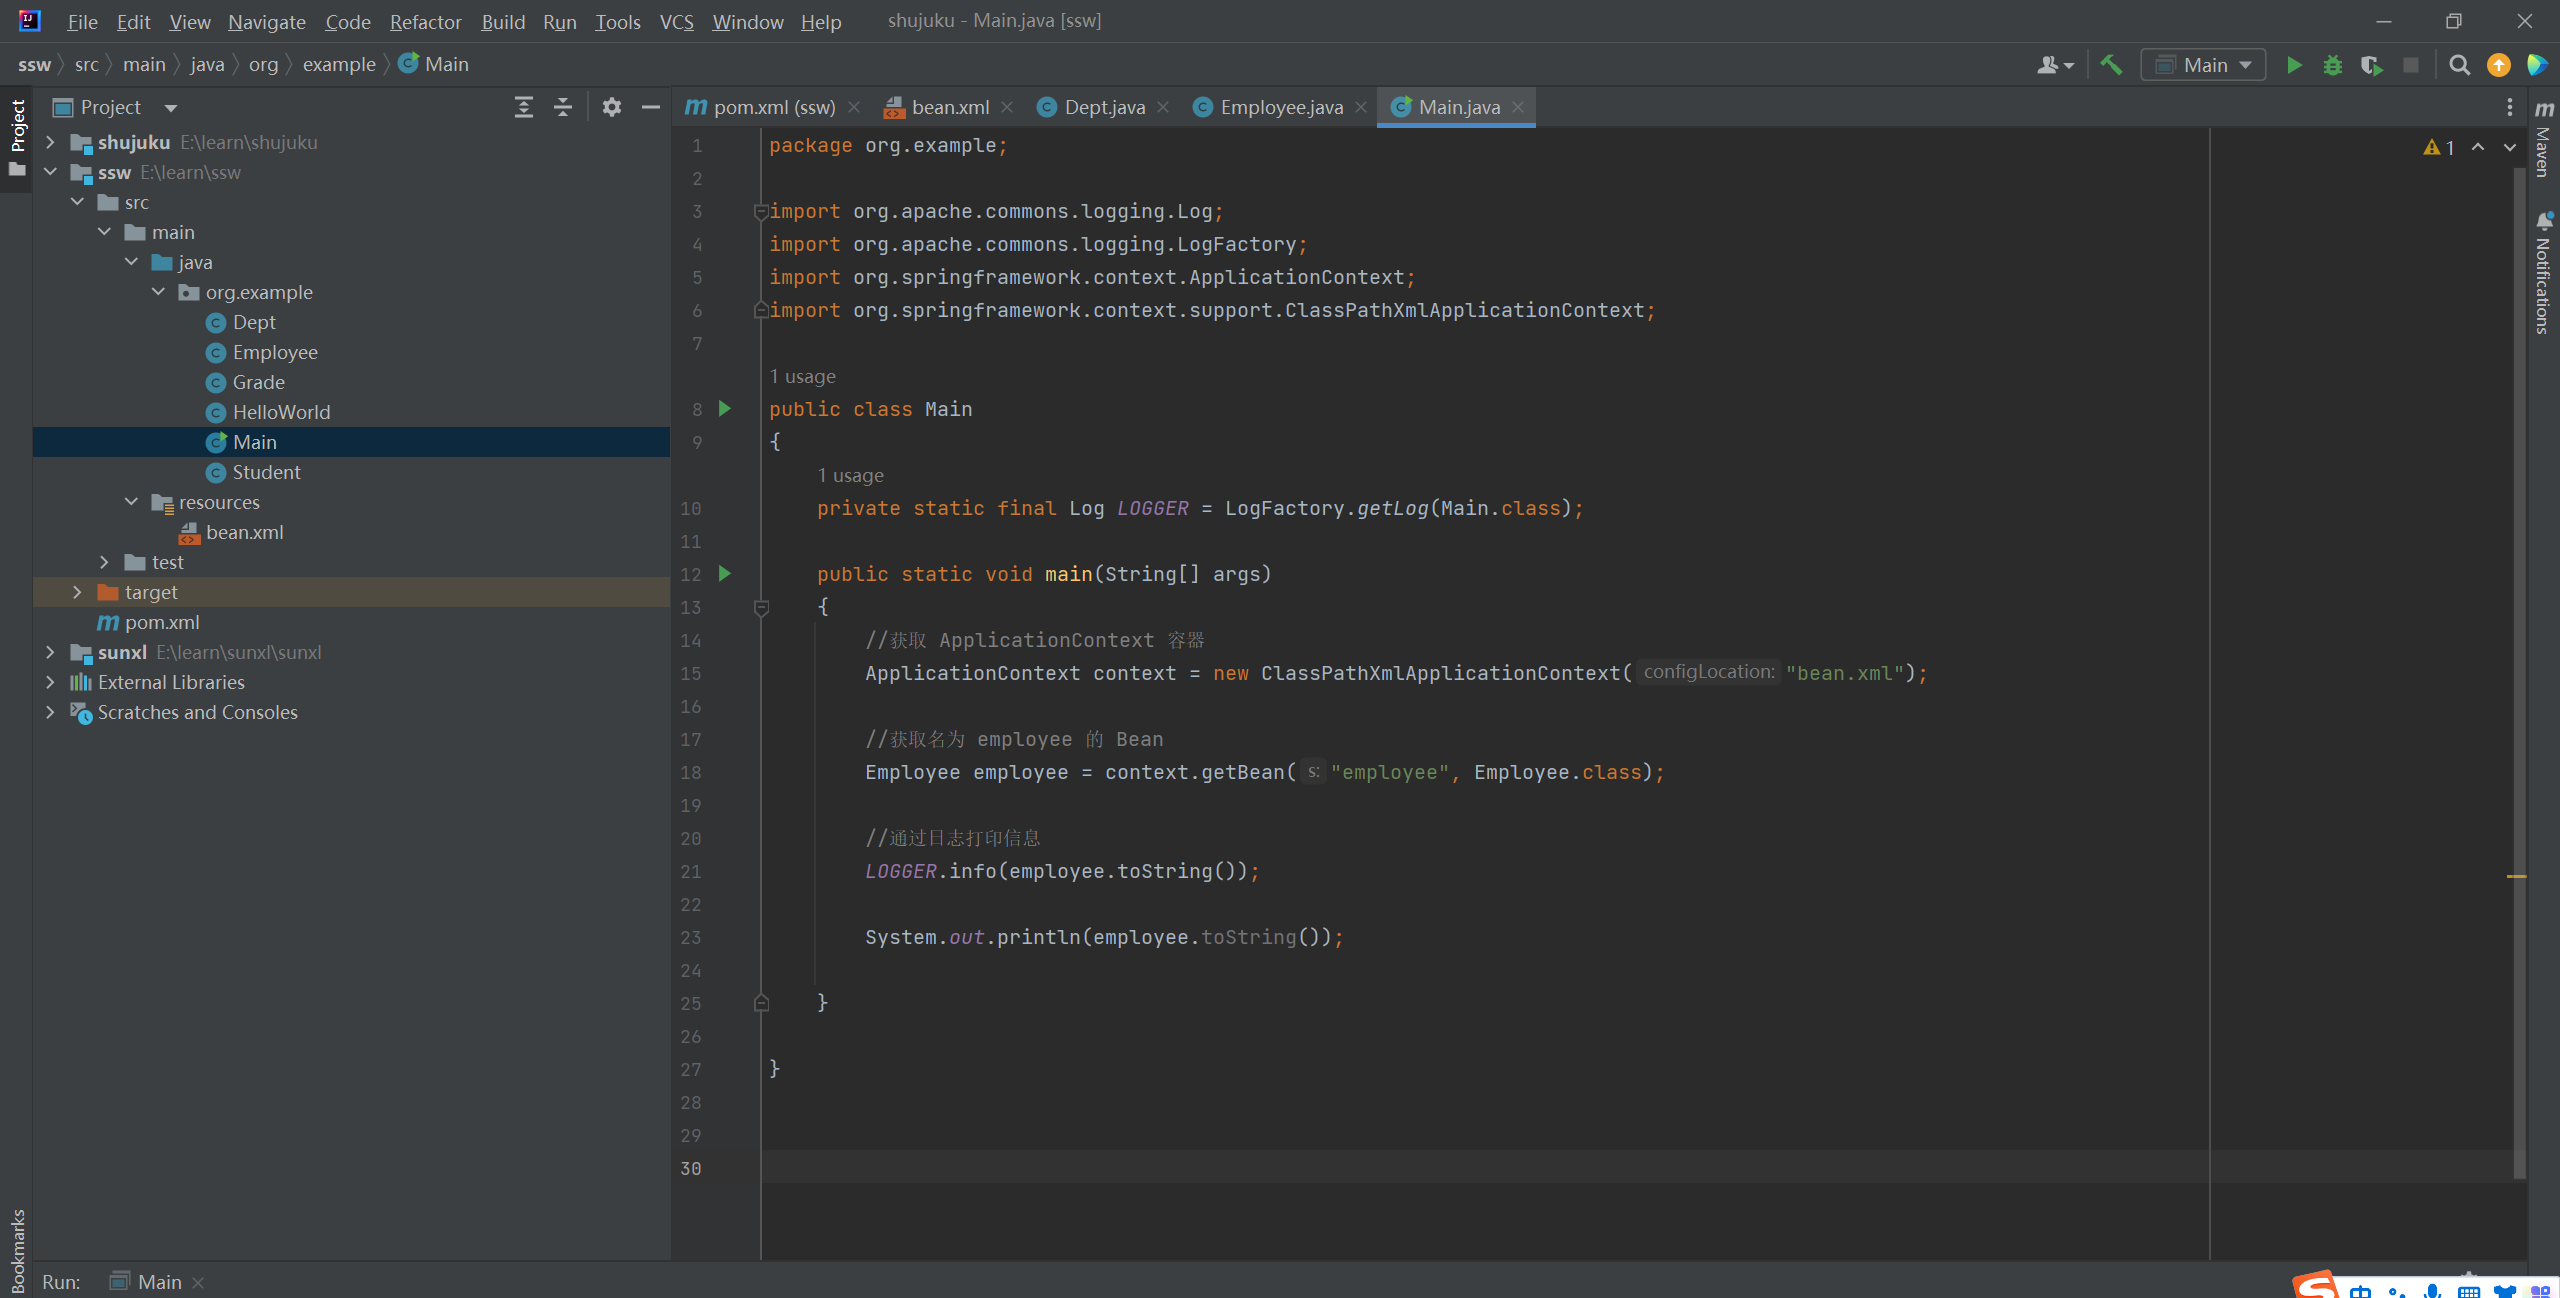The width and height of the screenshot is (2560, 1298).
Task: Toggle the Maven tool window
Action: tap(2544, 140)
